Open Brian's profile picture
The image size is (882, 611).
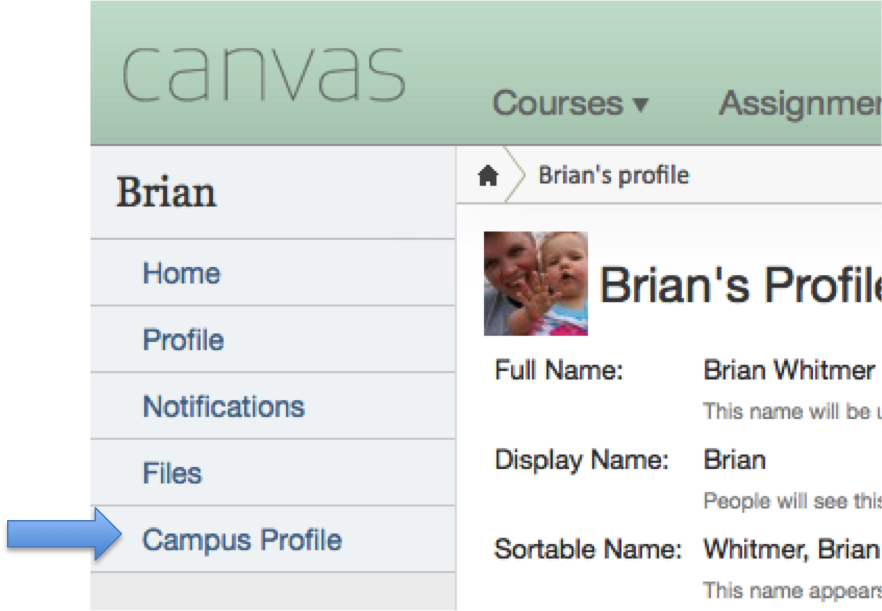pos(535,283)
